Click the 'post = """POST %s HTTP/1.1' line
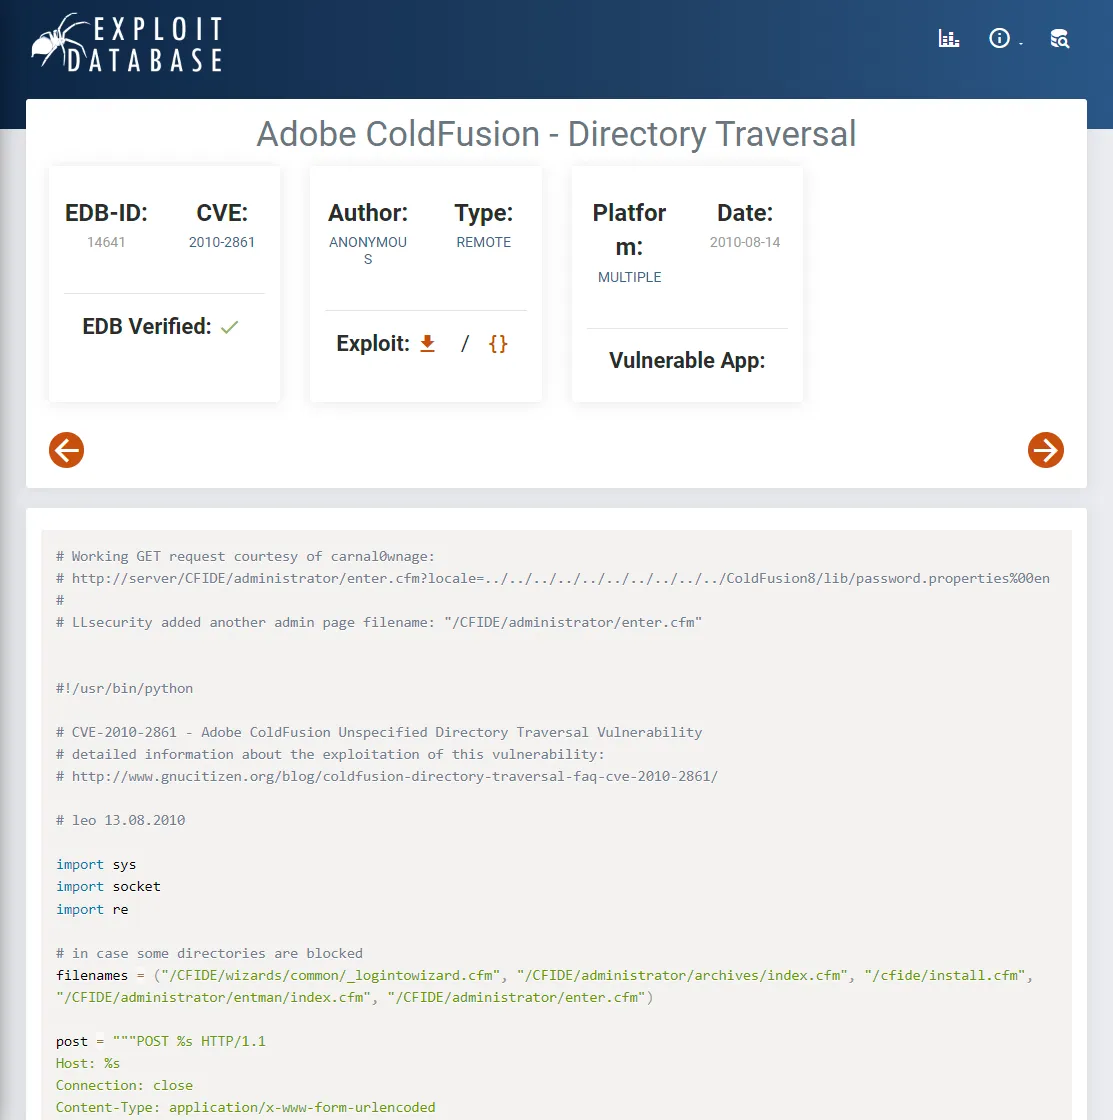1113x1120 pixels. [161, 1041]
